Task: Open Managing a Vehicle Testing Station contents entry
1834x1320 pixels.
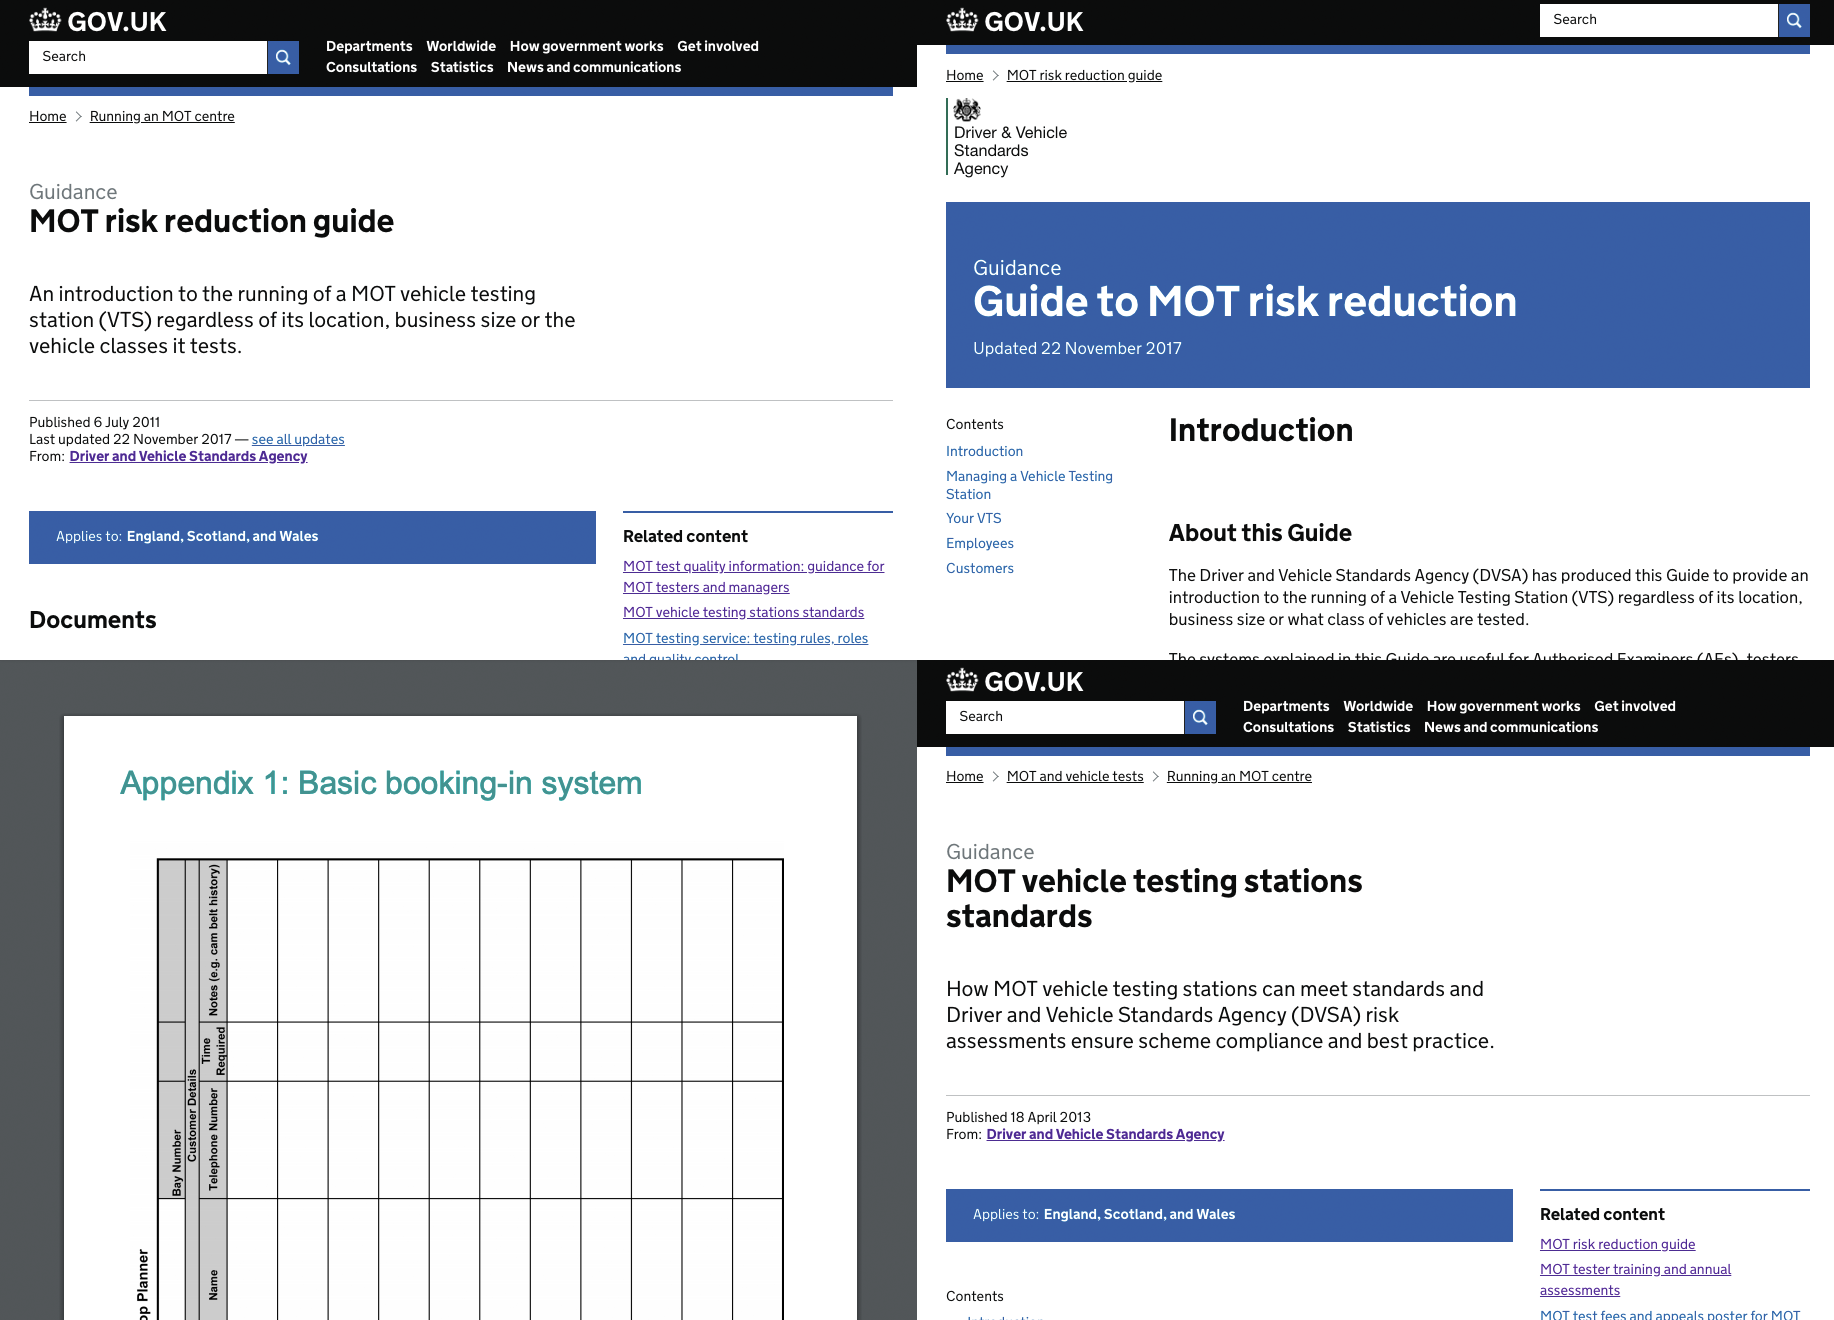Action: [1029, 485]
